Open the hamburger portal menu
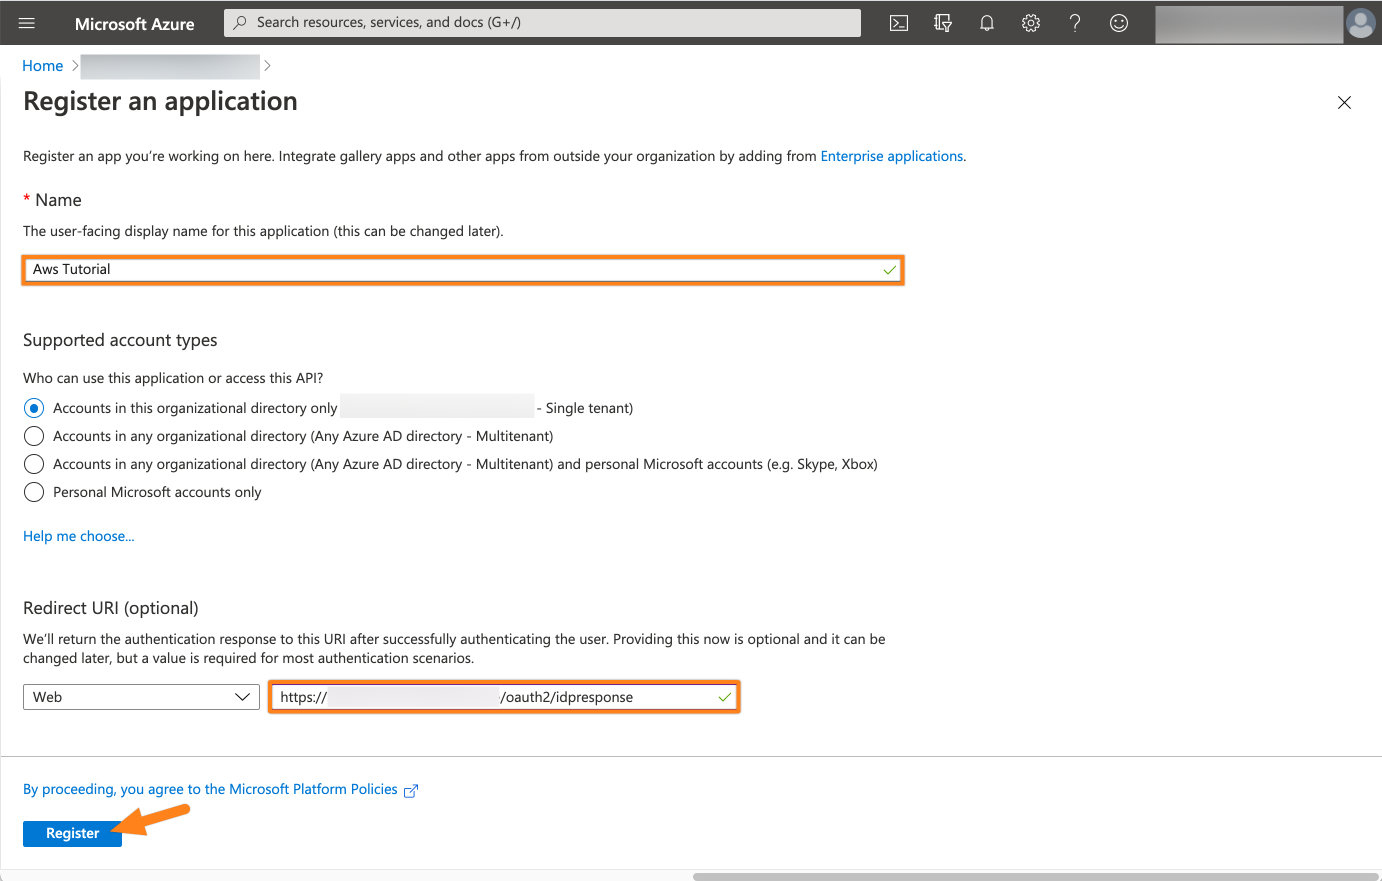 click(27, 23)
